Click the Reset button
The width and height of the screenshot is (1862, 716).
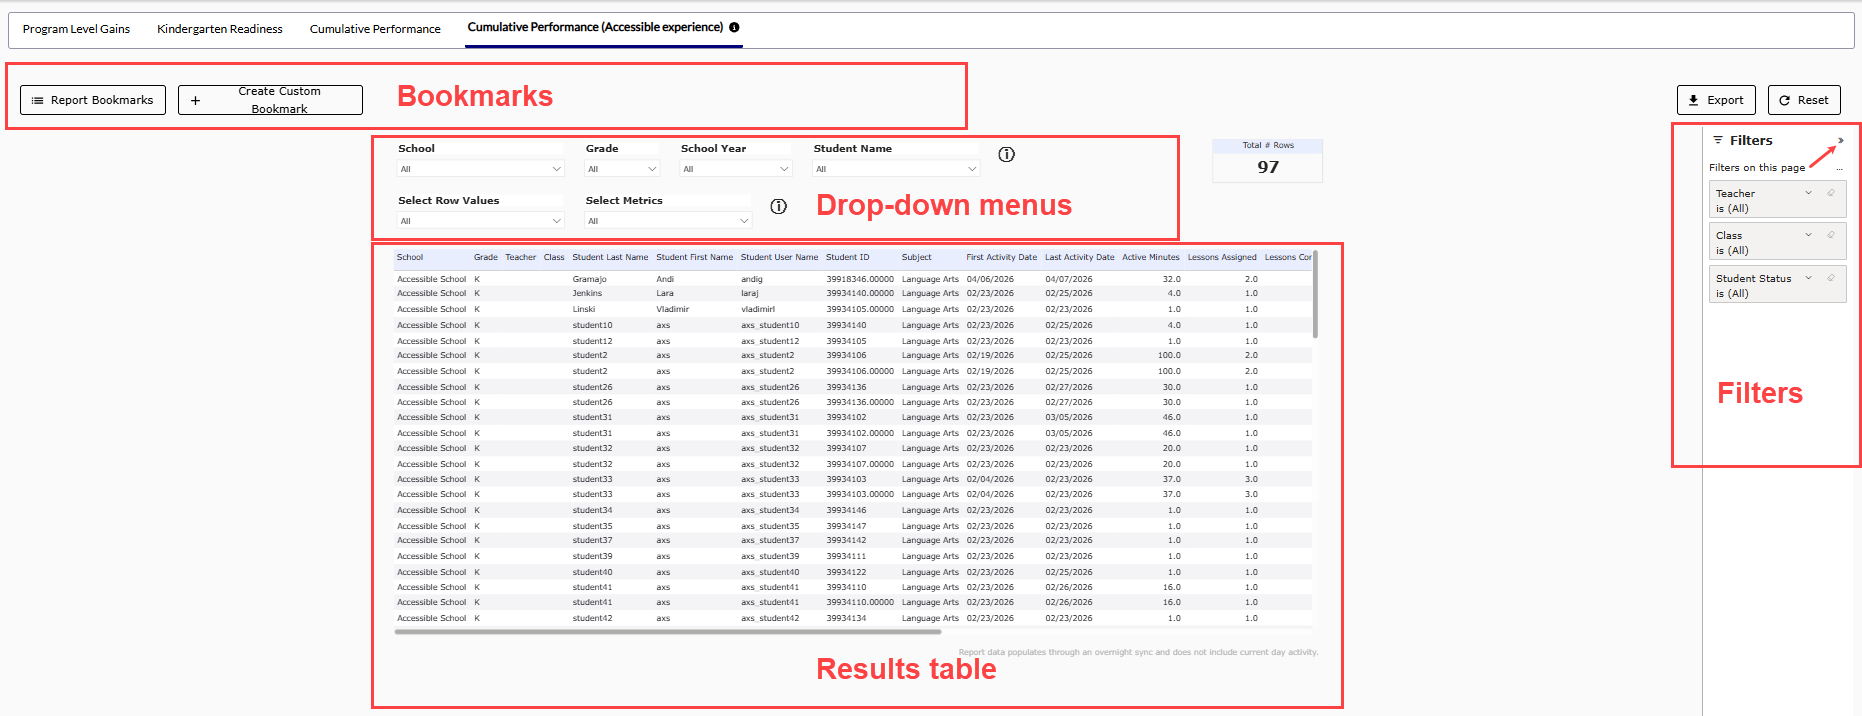point(1803,100)
